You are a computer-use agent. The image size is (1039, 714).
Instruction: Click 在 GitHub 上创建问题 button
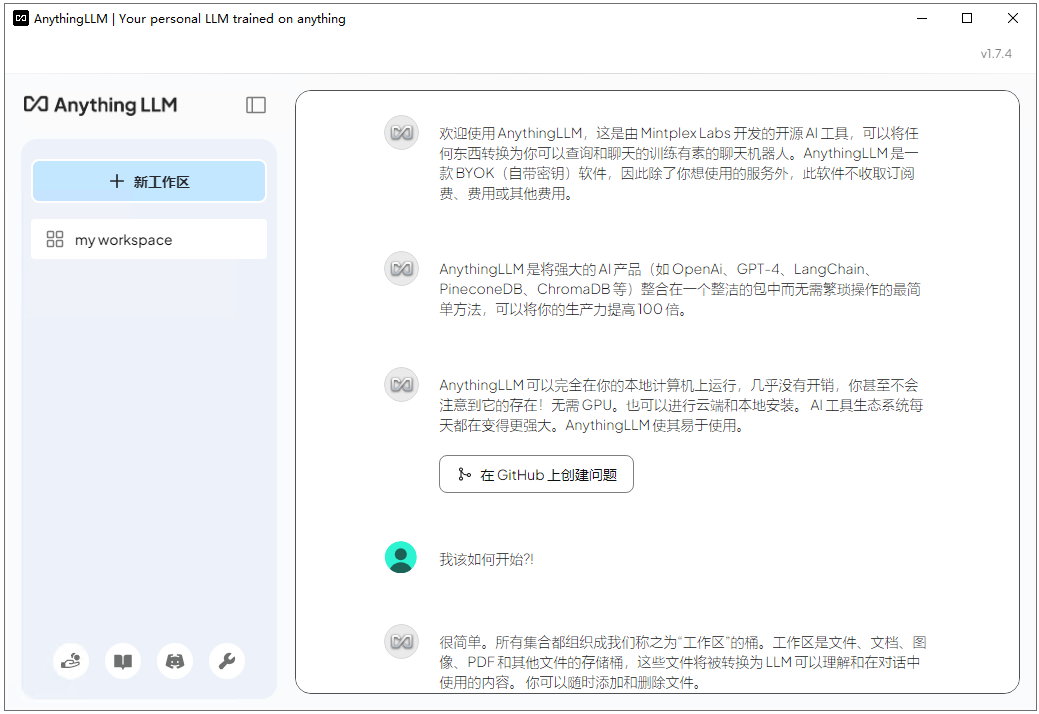[536, 474]
